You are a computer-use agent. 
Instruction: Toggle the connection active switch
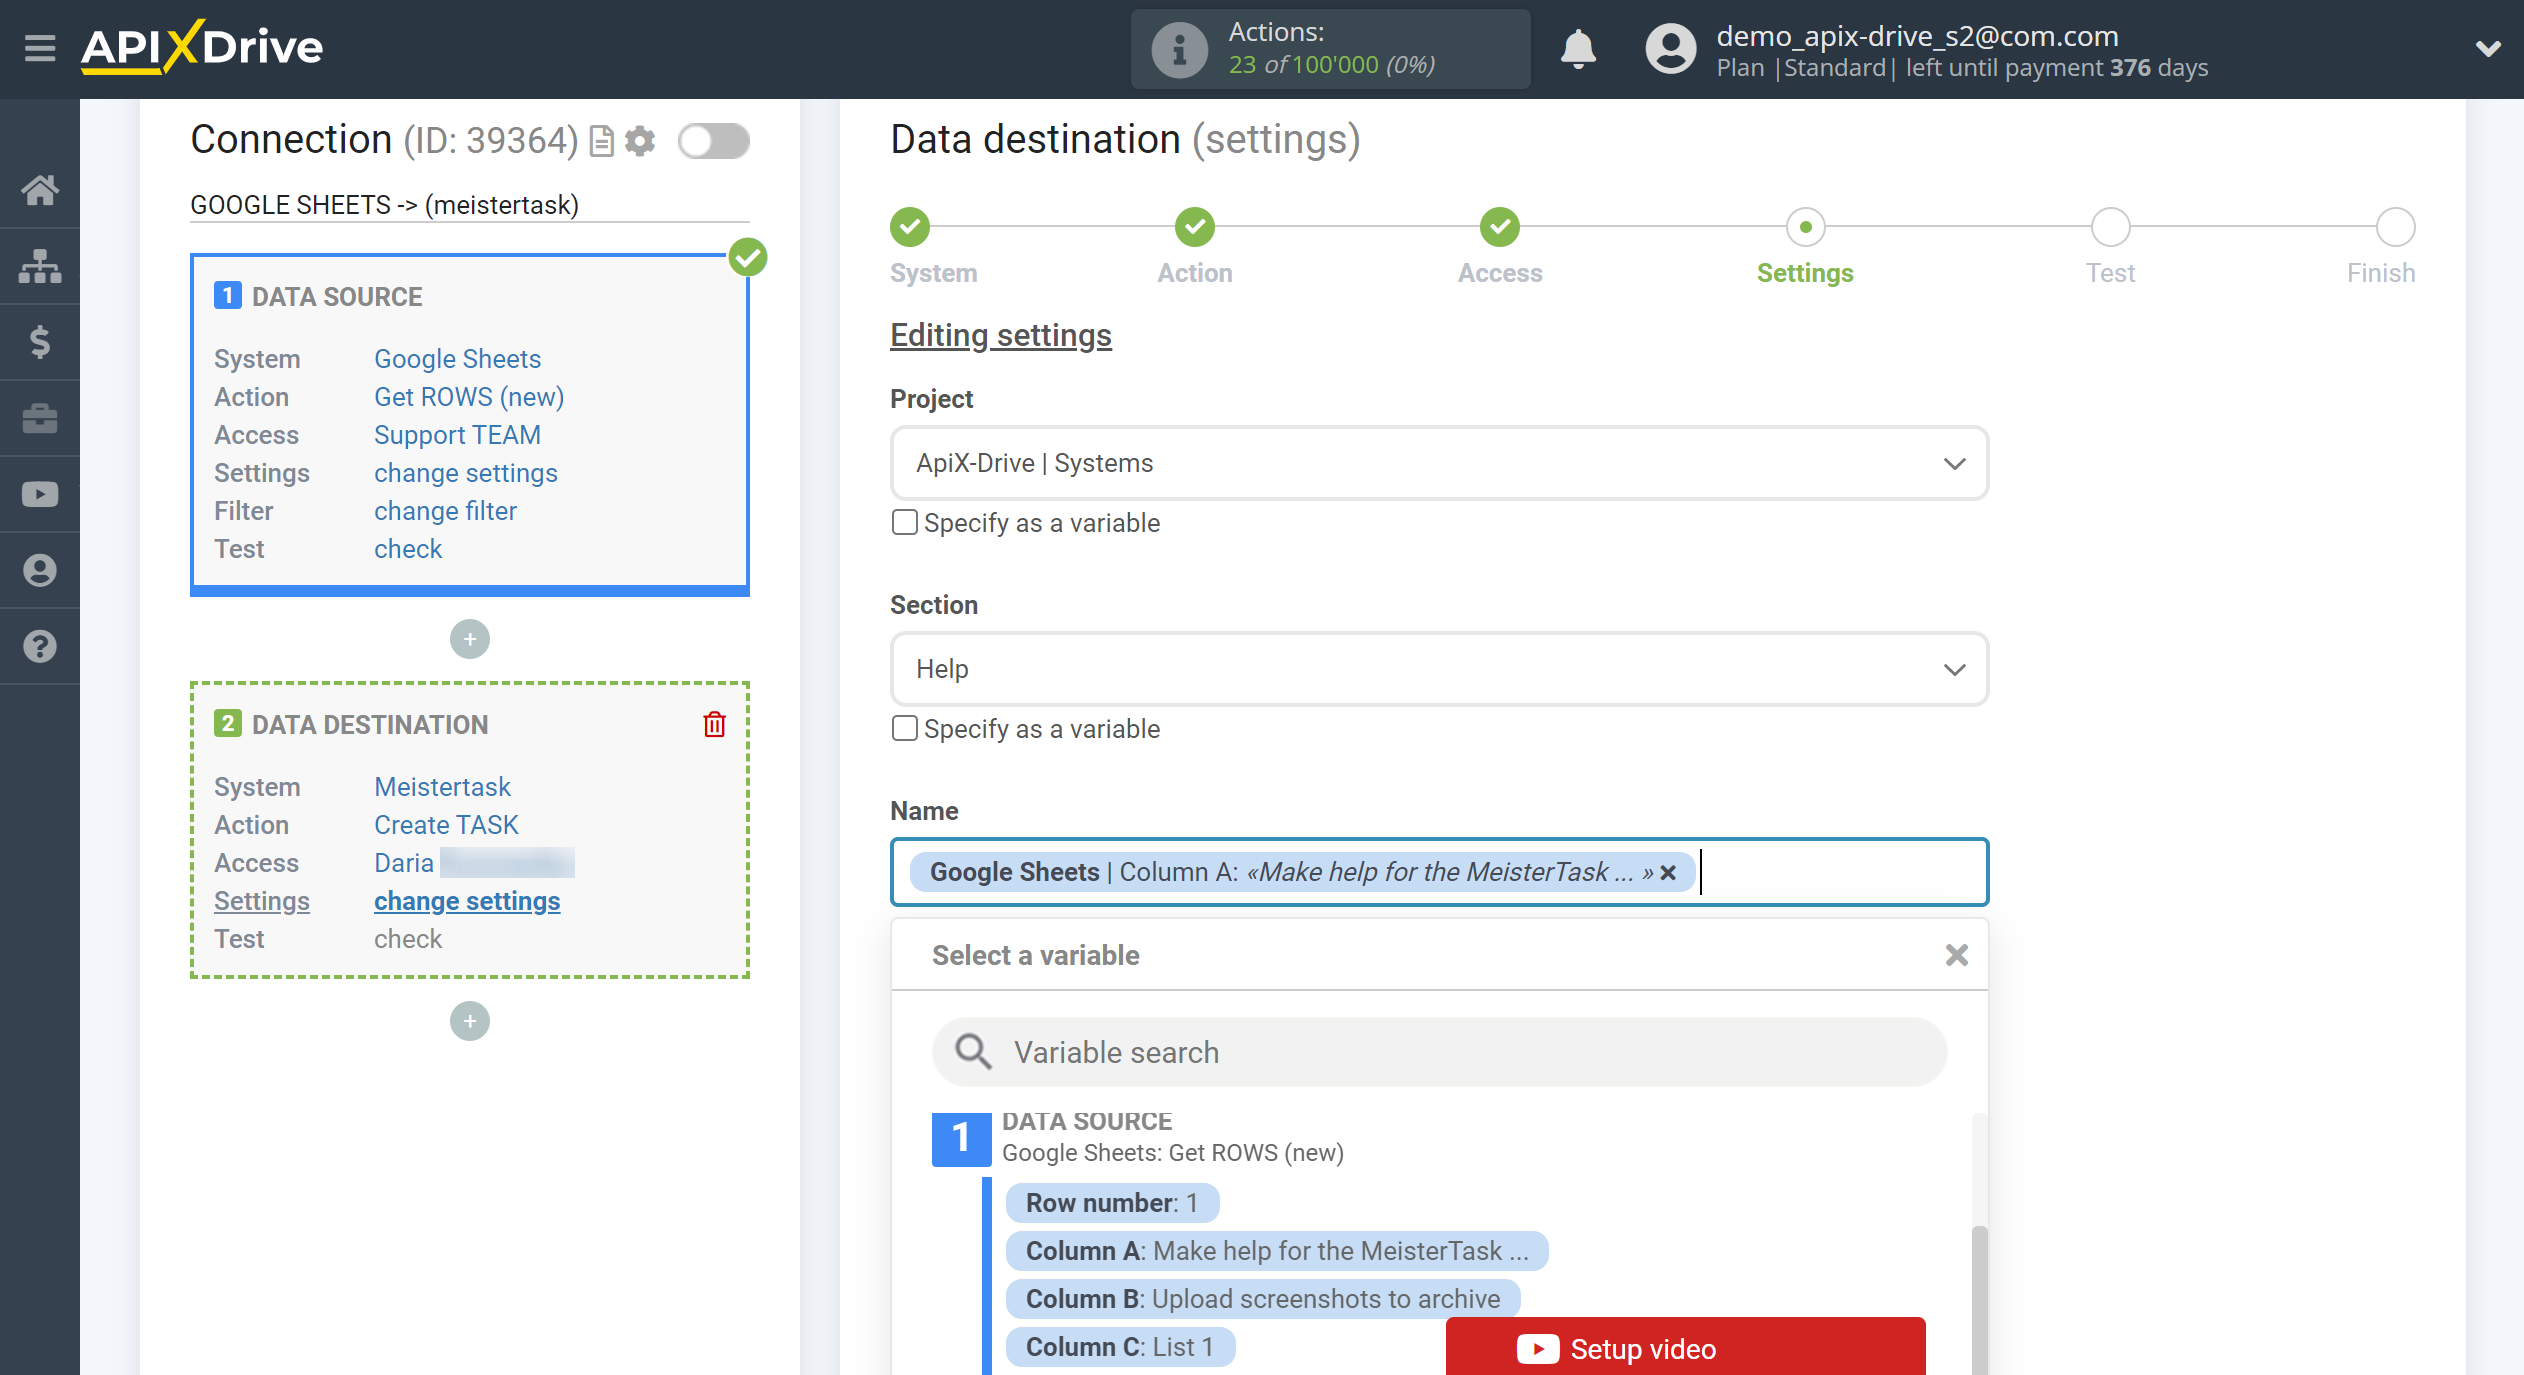tap(713, 142)
